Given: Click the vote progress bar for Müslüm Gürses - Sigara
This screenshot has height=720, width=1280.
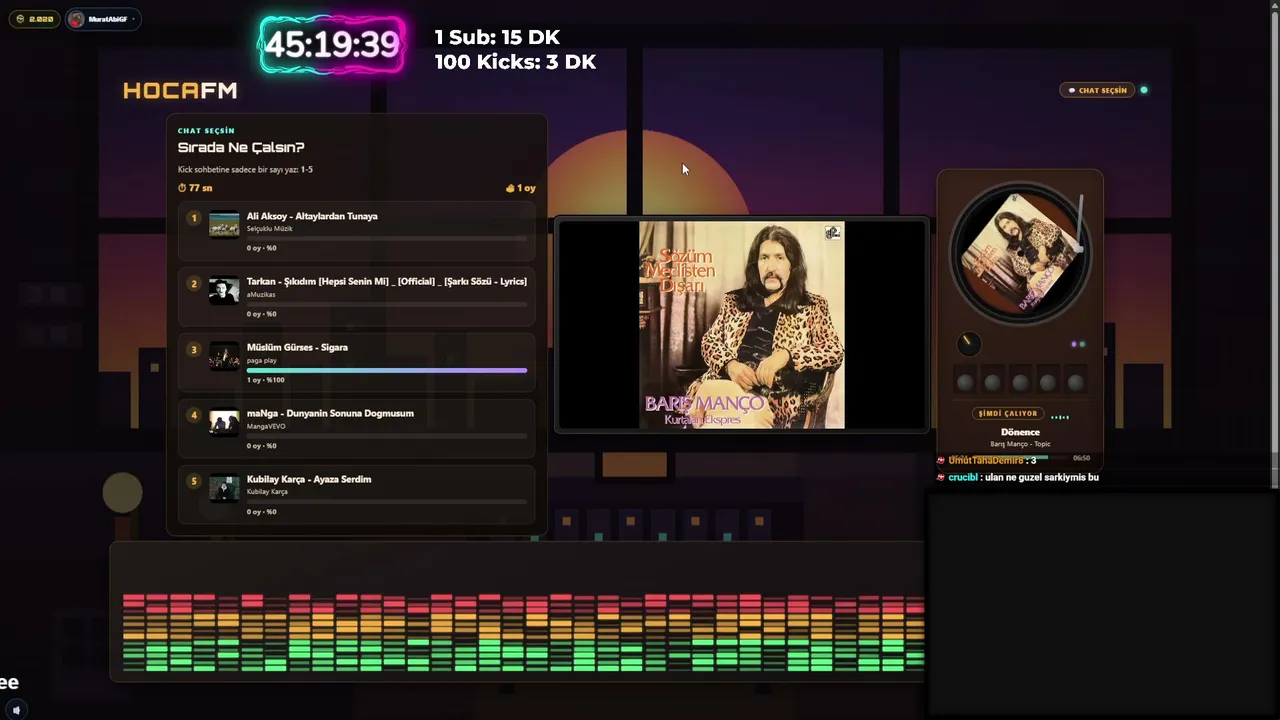Looking at the screenshot, I should [387, 370].
